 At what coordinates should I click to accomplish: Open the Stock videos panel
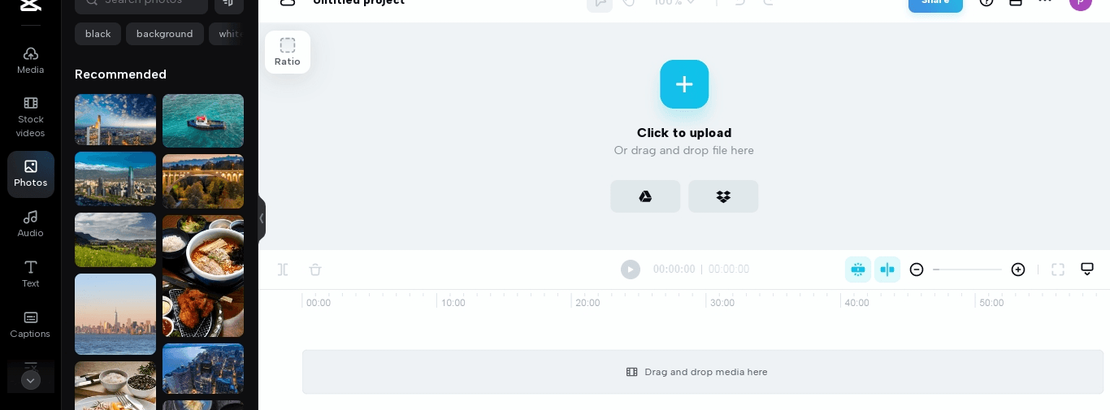pyautogui.click(x=30, y=118)
